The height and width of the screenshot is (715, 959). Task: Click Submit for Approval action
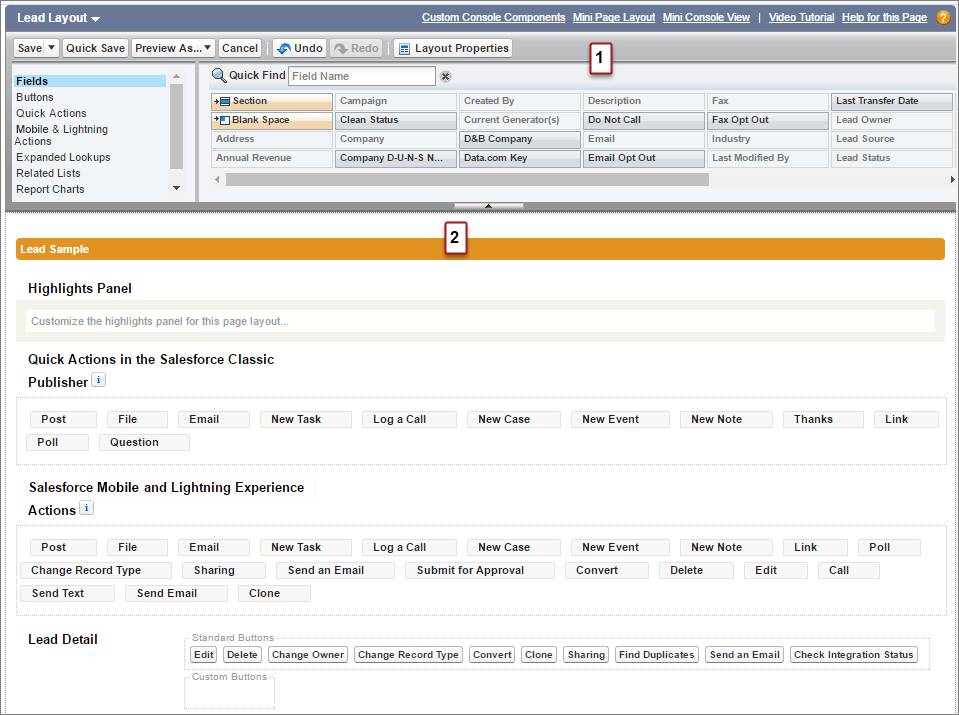point(480,570)
